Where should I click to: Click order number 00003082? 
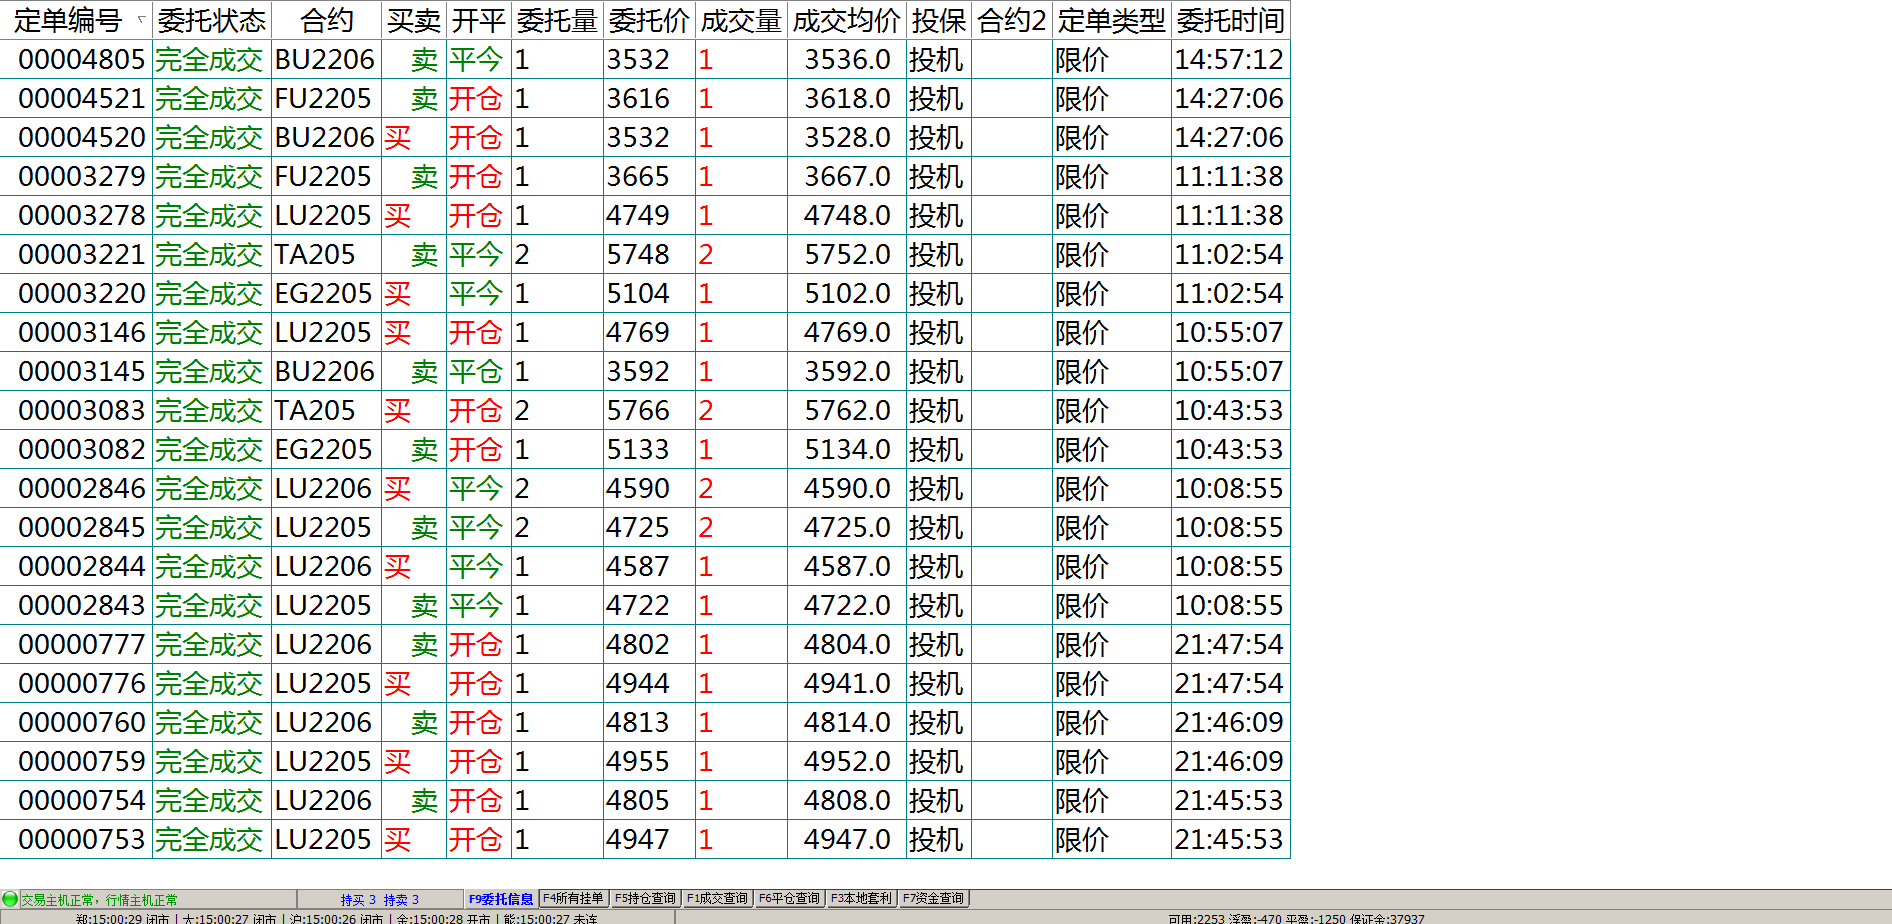(82, 450)
